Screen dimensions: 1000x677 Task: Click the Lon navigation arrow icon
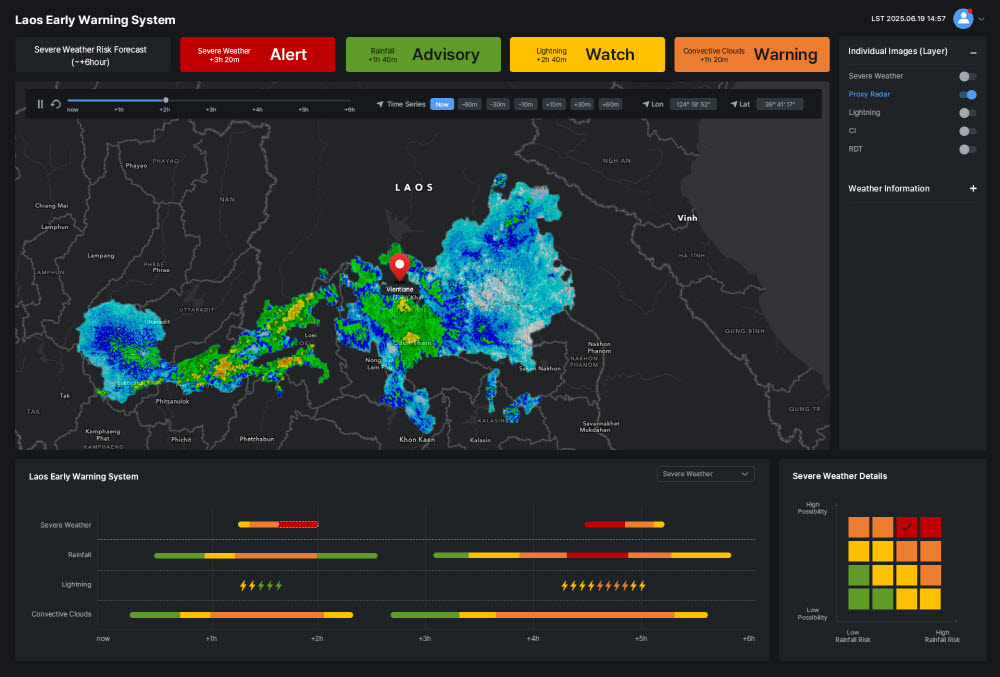tap(646, 104)
